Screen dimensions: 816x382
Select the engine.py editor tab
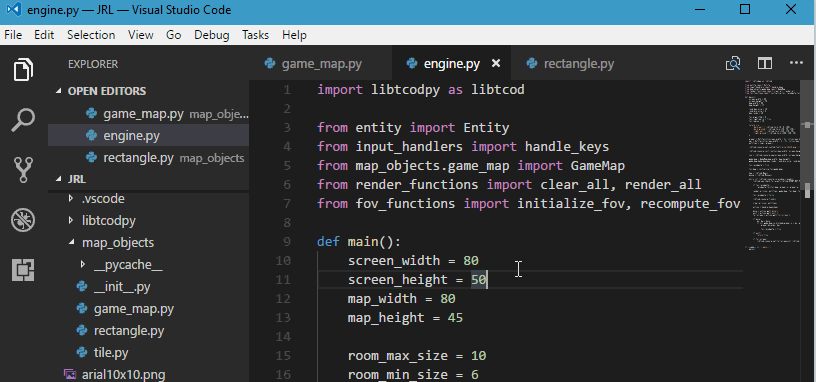pos(451,63)
